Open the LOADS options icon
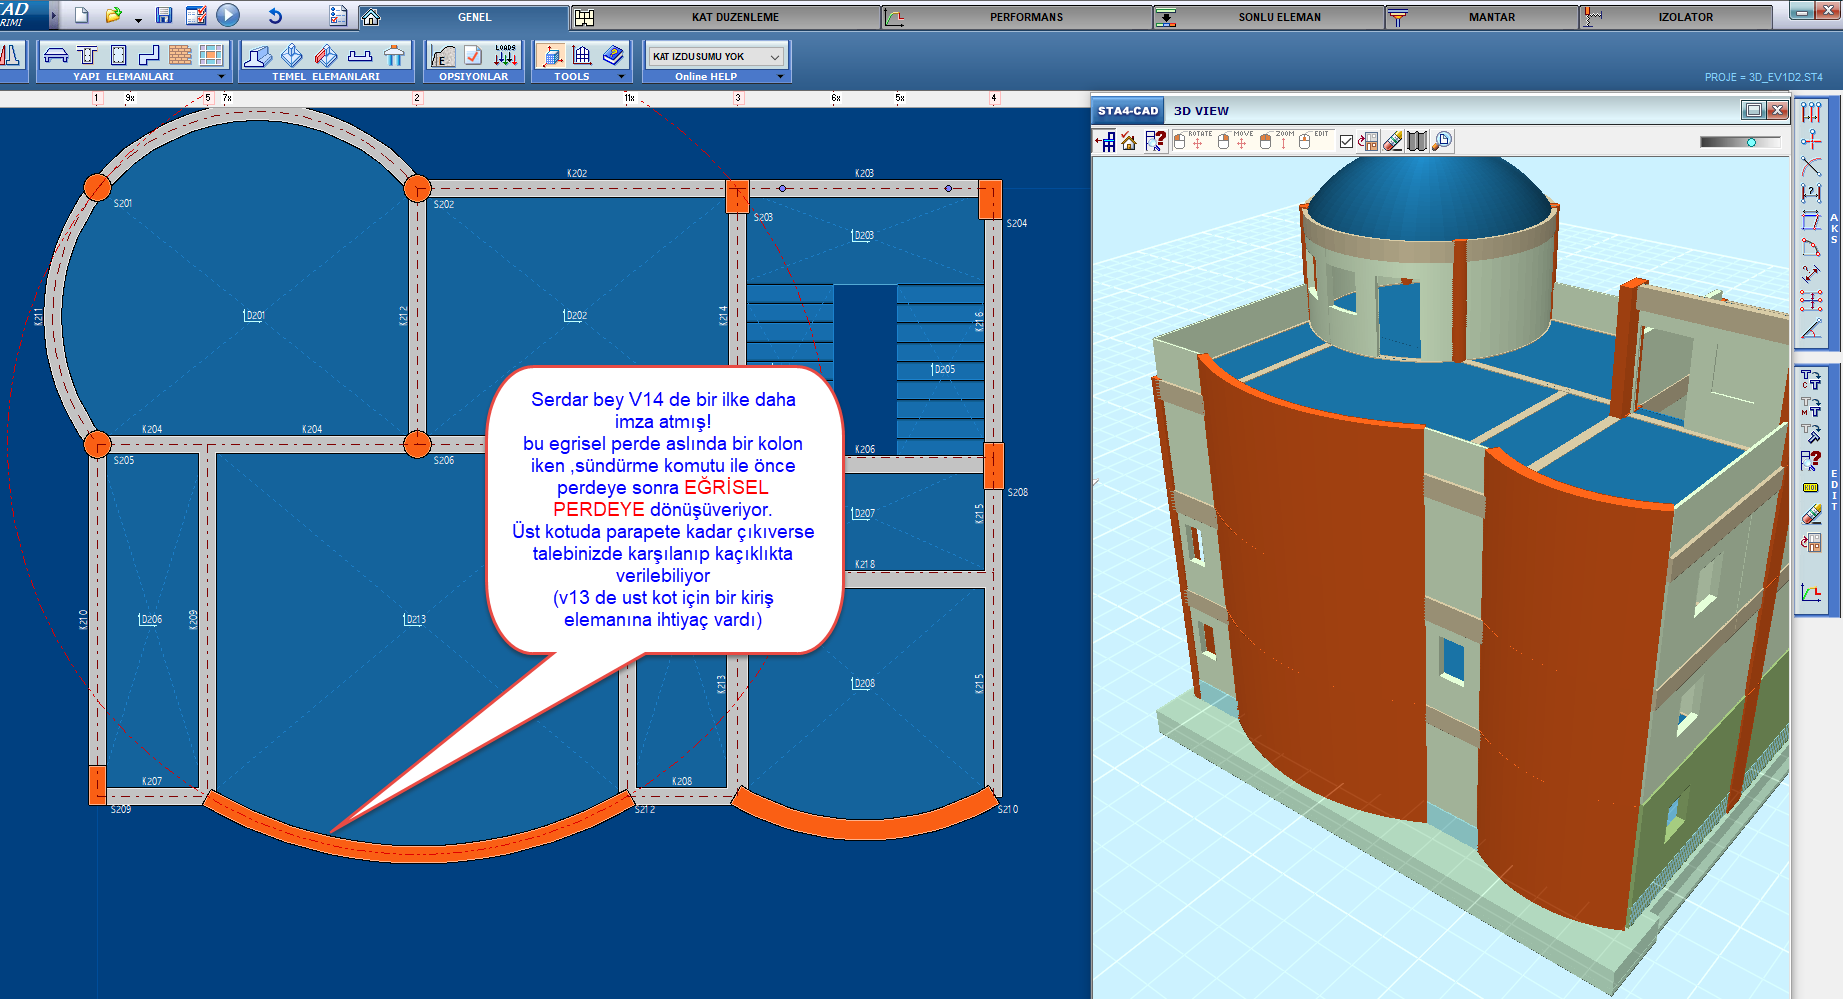 pyautogui.click(x=506, y=55)
